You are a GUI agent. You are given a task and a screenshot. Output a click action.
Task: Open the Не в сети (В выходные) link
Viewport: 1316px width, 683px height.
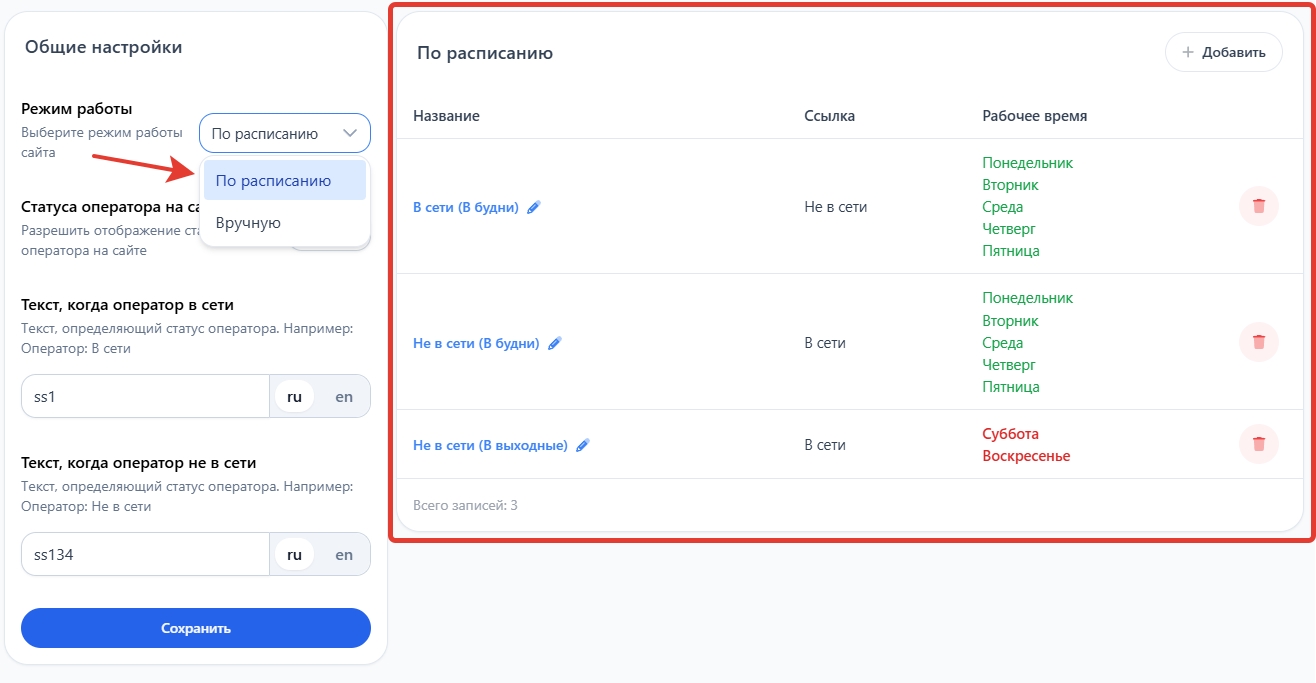pos(490,445)
